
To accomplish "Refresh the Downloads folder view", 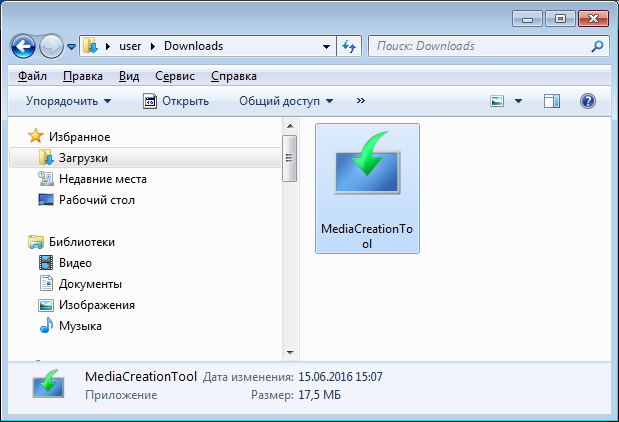I will click(349, 47).
